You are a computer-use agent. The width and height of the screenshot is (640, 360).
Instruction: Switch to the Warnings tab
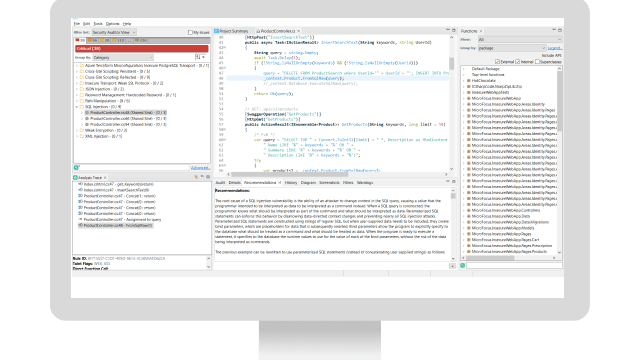pyautogui.click(x=365, y=182)
